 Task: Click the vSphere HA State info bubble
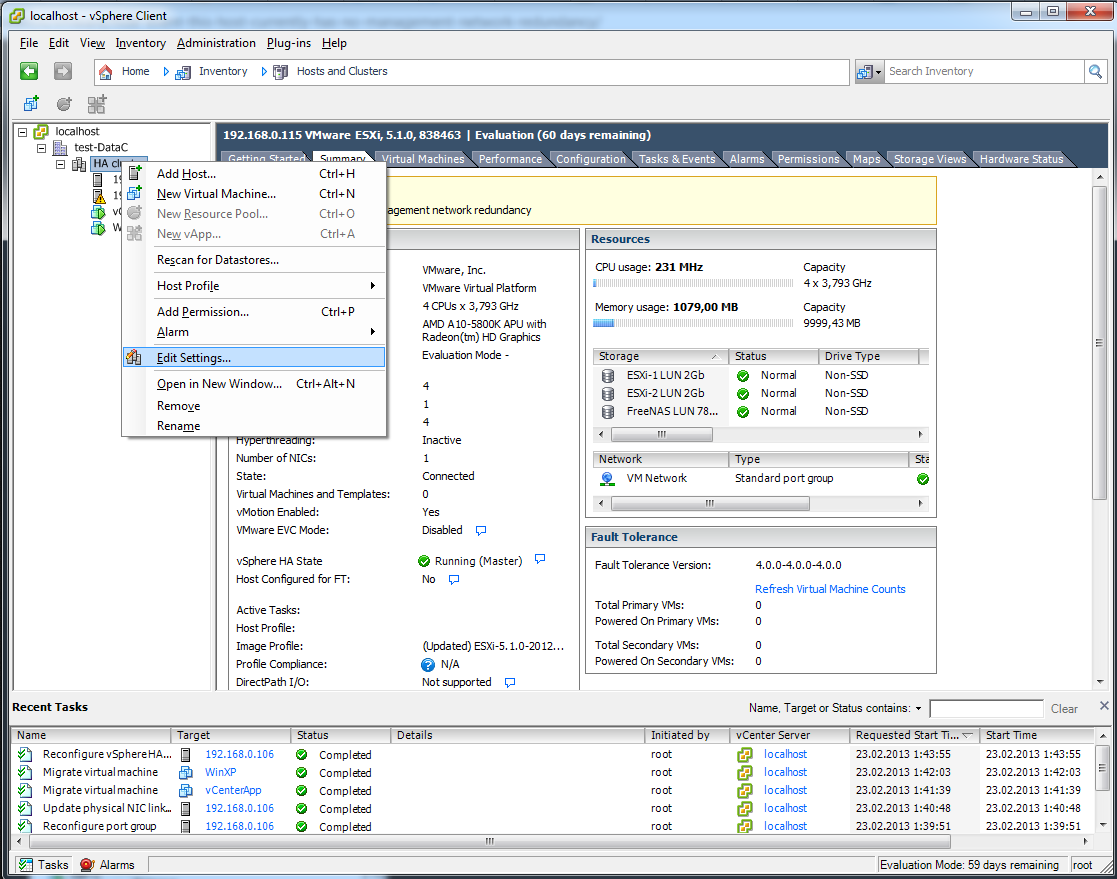(x=540, y=559)
